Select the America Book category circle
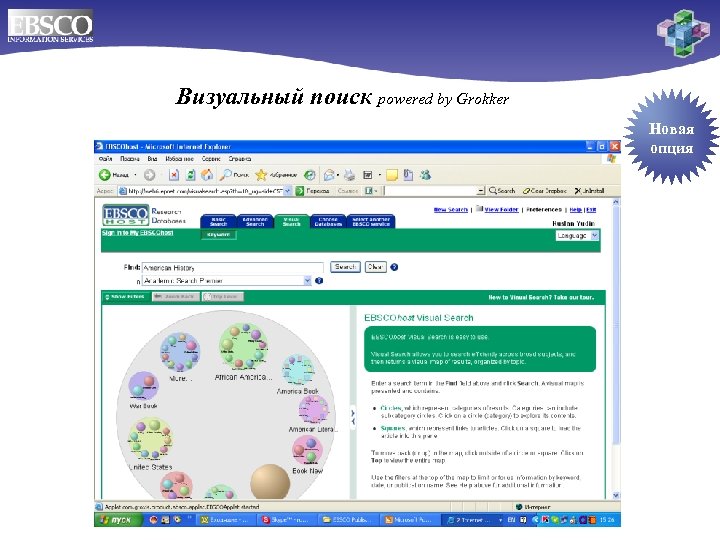The height and width of the screenshot is (540, 720). (x=298, y=370)
